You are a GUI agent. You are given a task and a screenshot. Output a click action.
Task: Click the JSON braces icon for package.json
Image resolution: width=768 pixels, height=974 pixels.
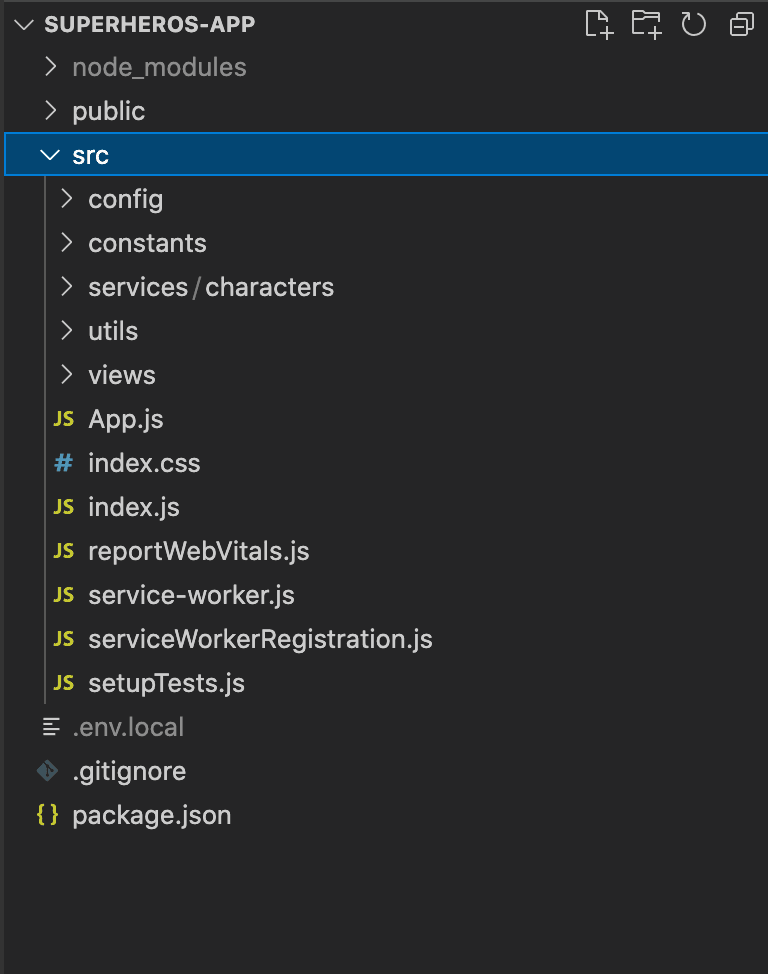[x=46, y=814]
